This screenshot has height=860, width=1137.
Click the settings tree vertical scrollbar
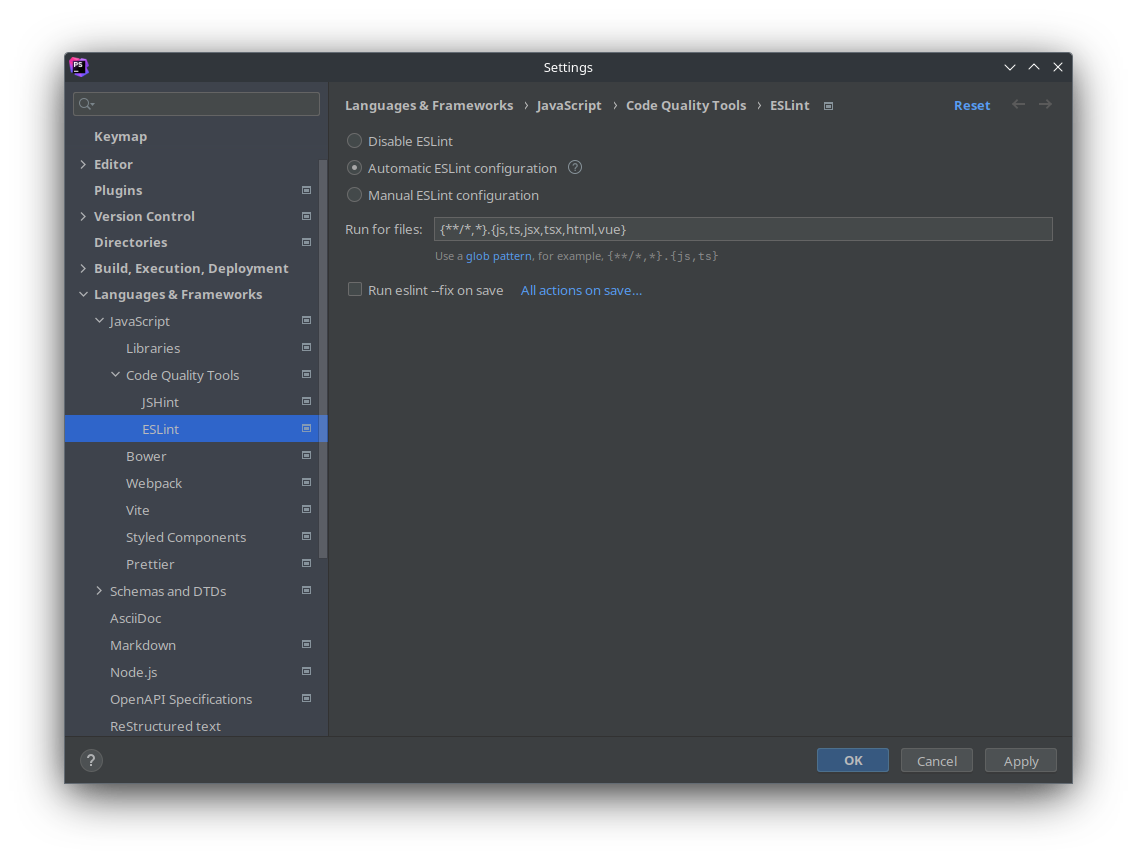(x=323, y=359)
